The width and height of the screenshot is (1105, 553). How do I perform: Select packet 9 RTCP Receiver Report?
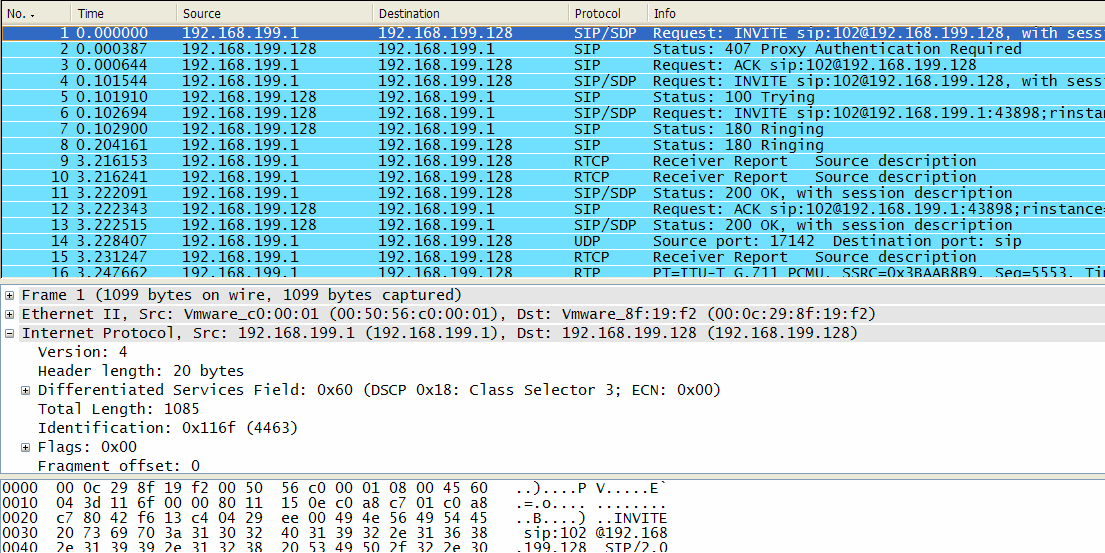tap(552, 161)
